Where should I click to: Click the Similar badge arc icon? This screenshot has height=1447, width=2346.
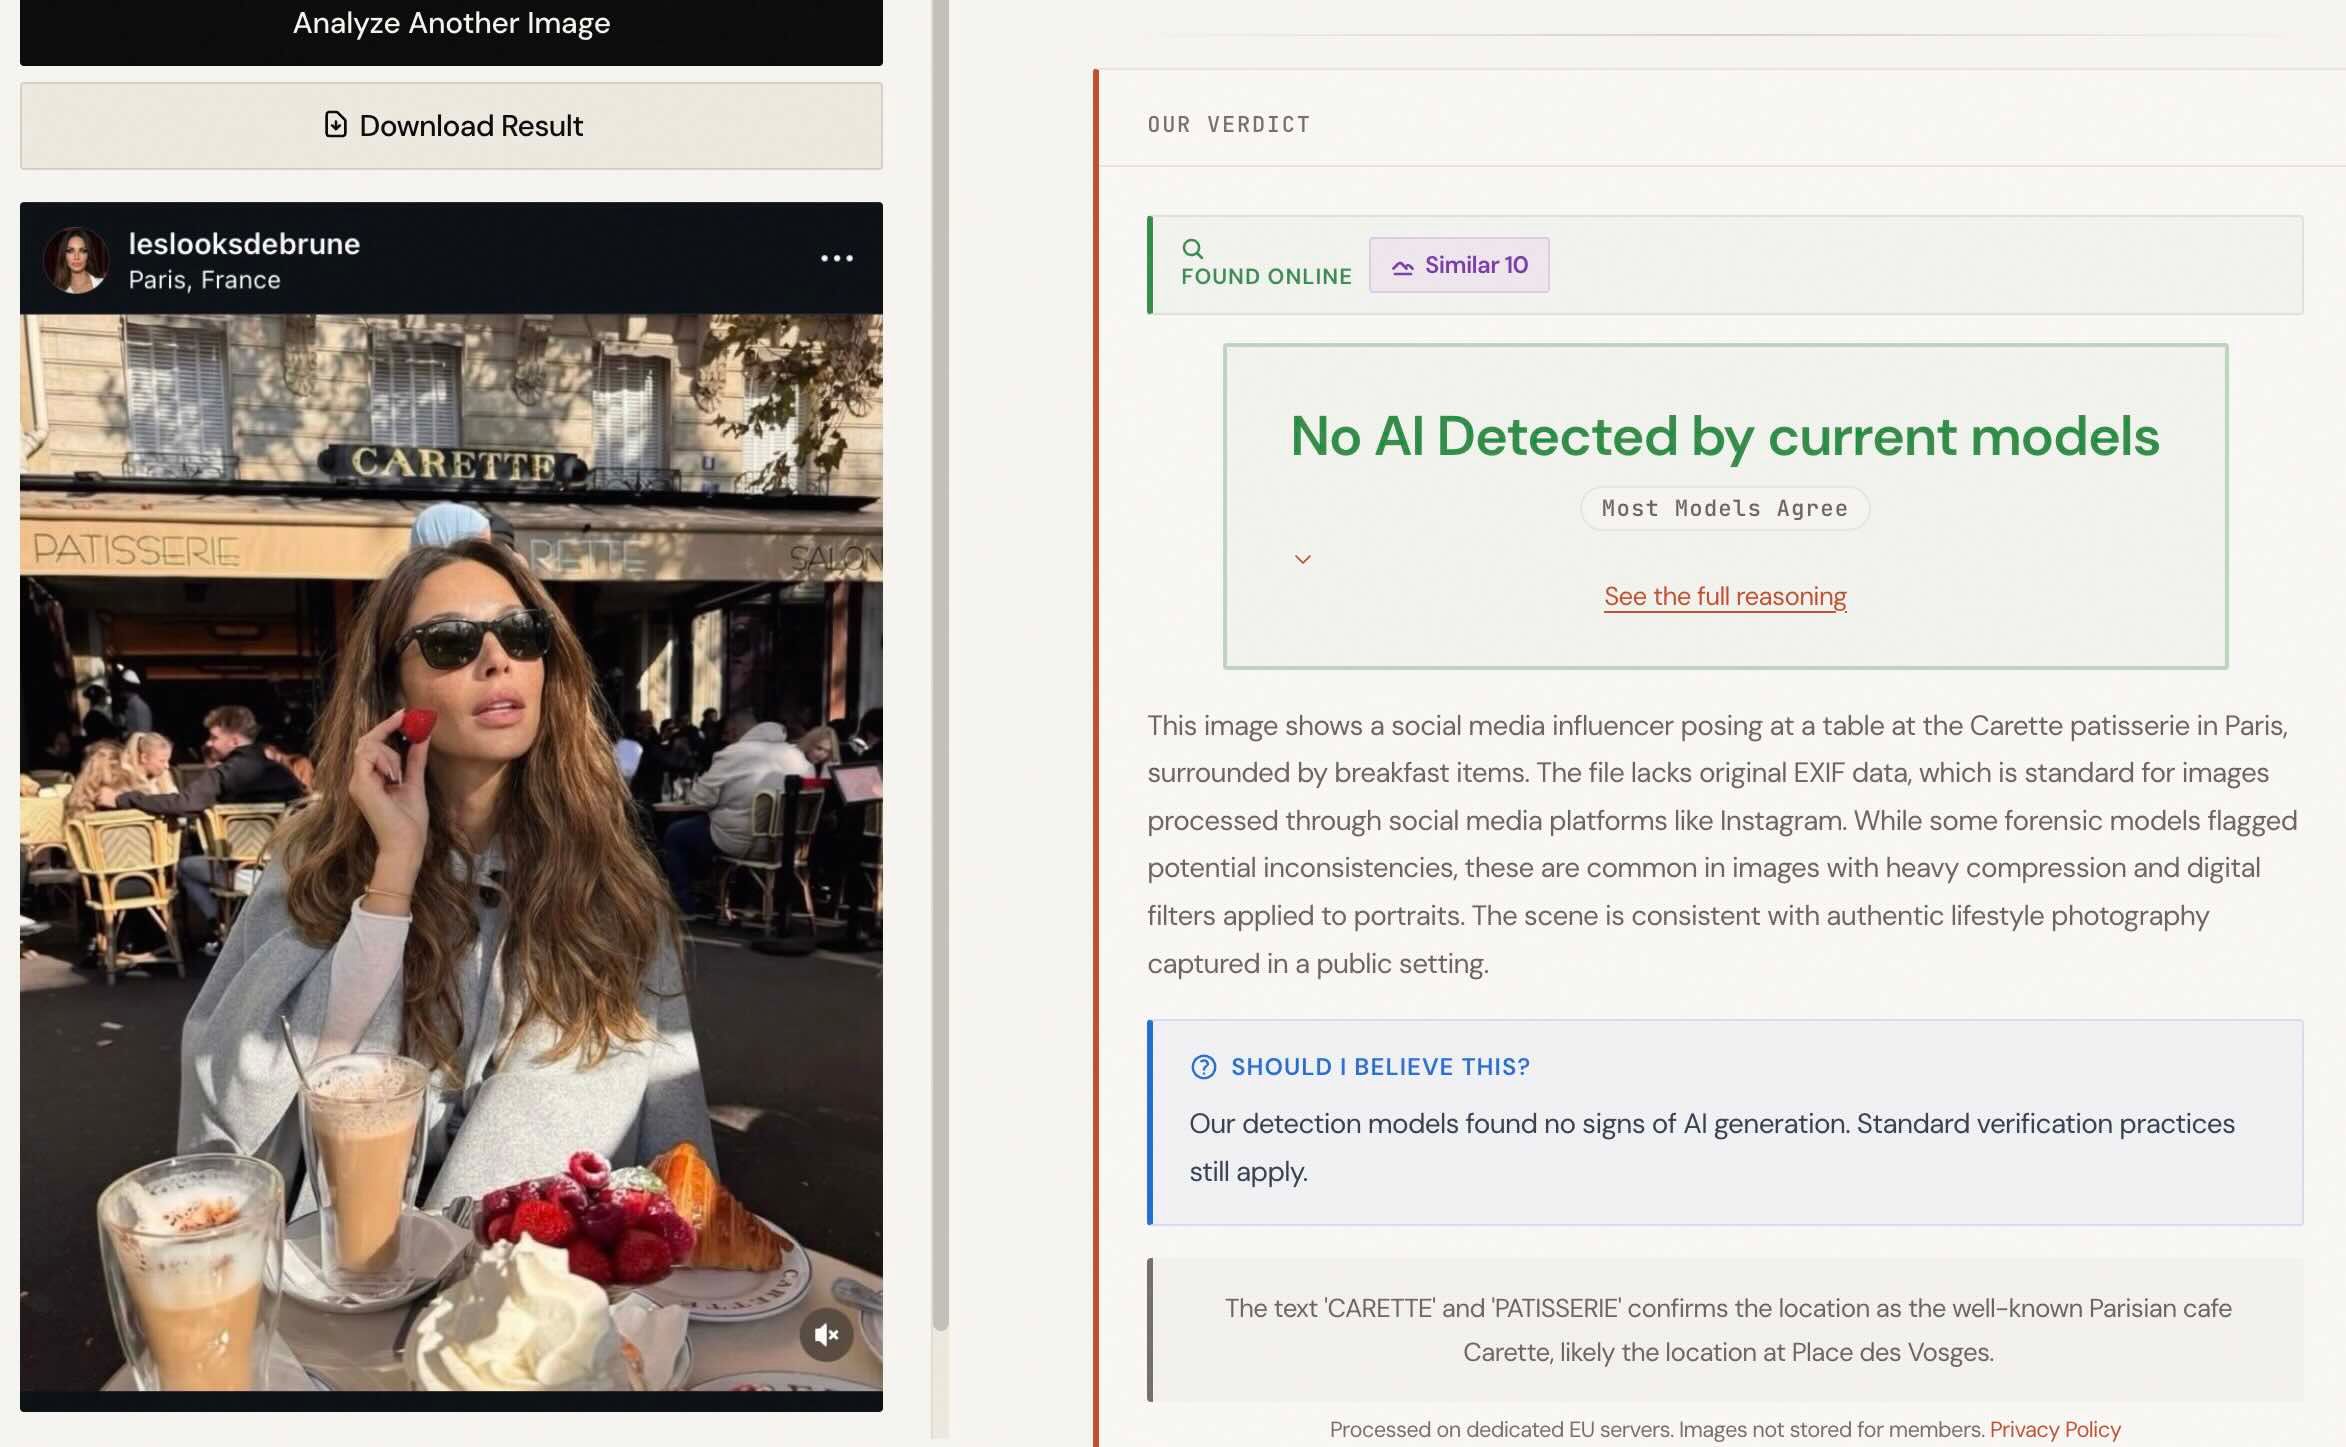tap(1402, 266)
